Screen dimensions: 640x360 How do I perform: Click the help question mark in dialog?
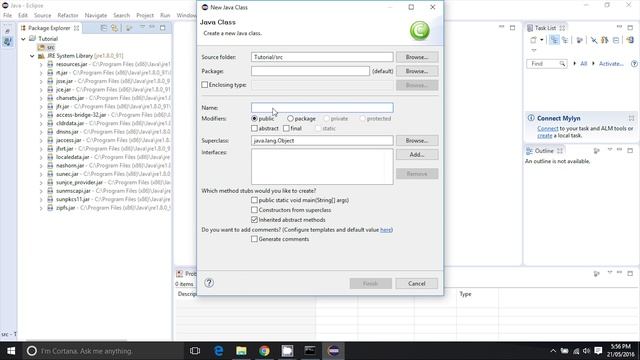point(209,283)
